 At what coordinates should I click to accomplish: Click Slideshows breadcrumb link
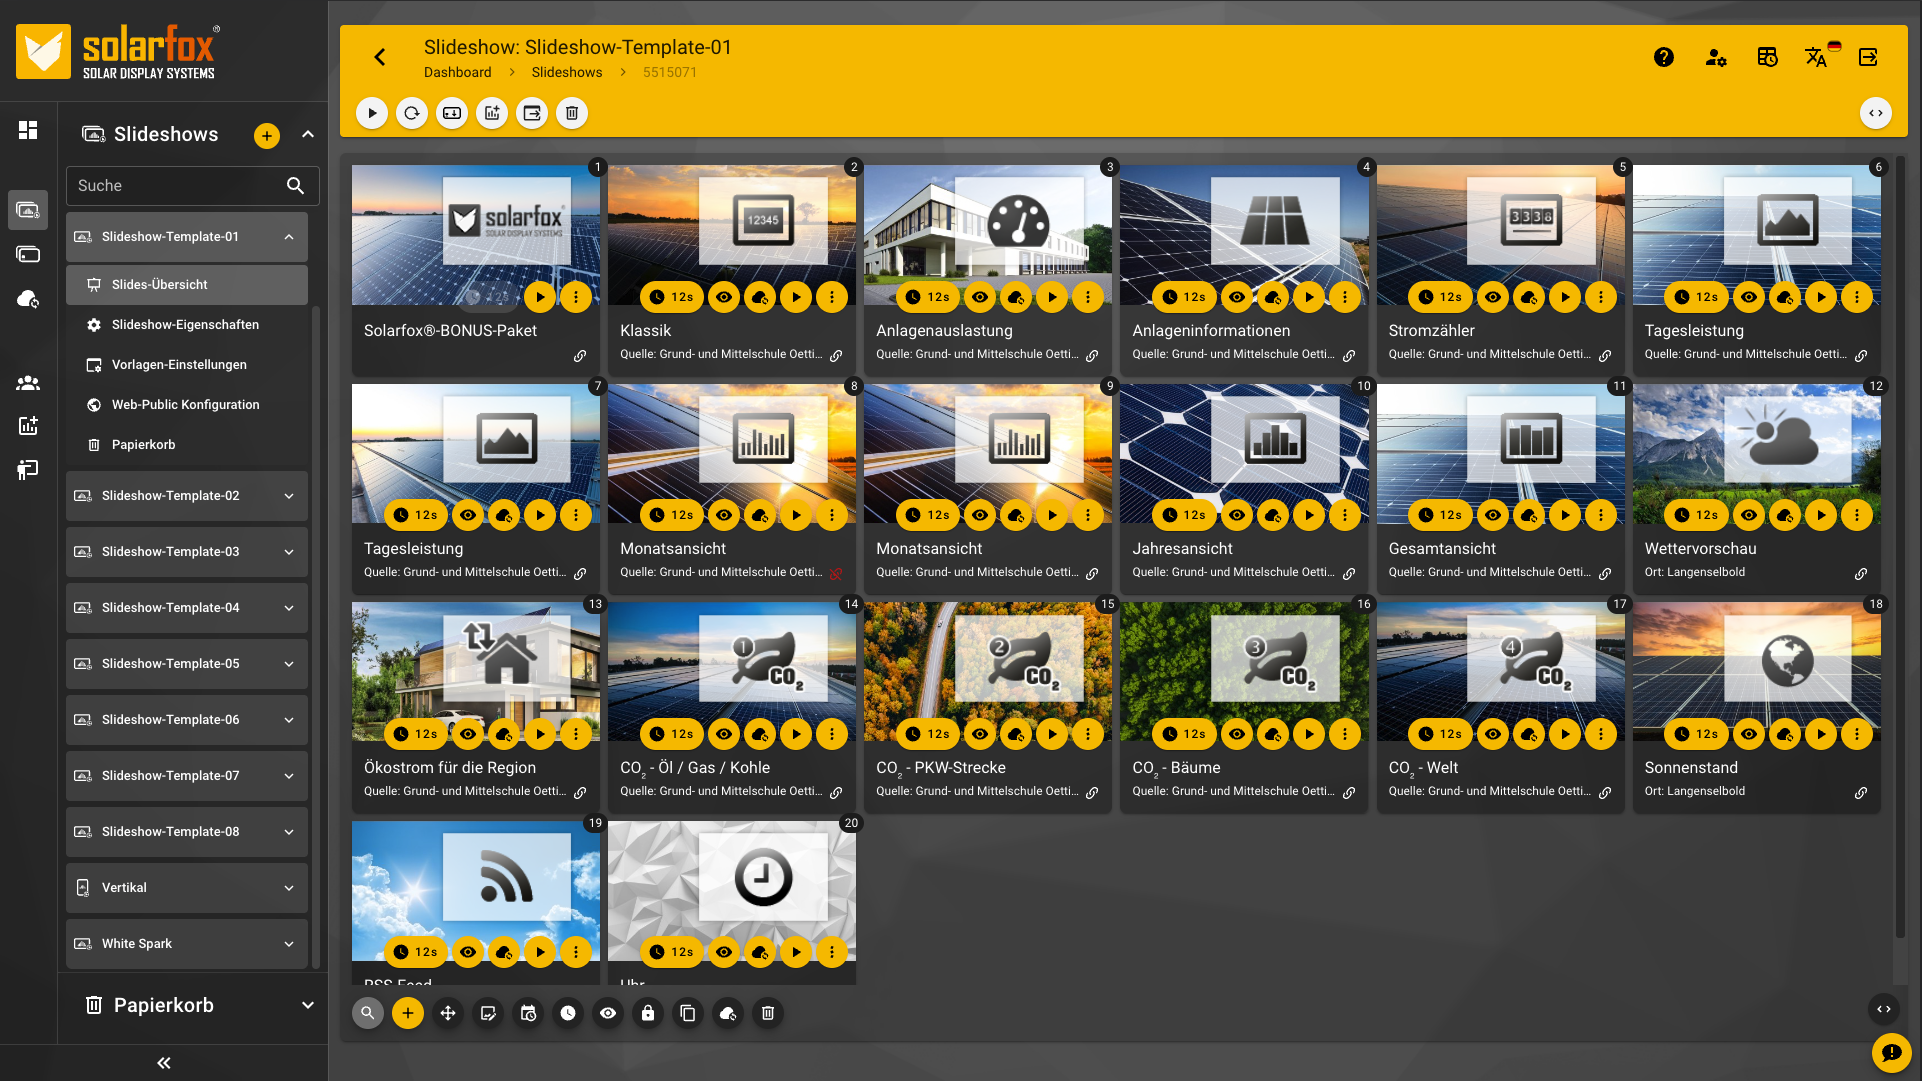click(x=566, y=72)
